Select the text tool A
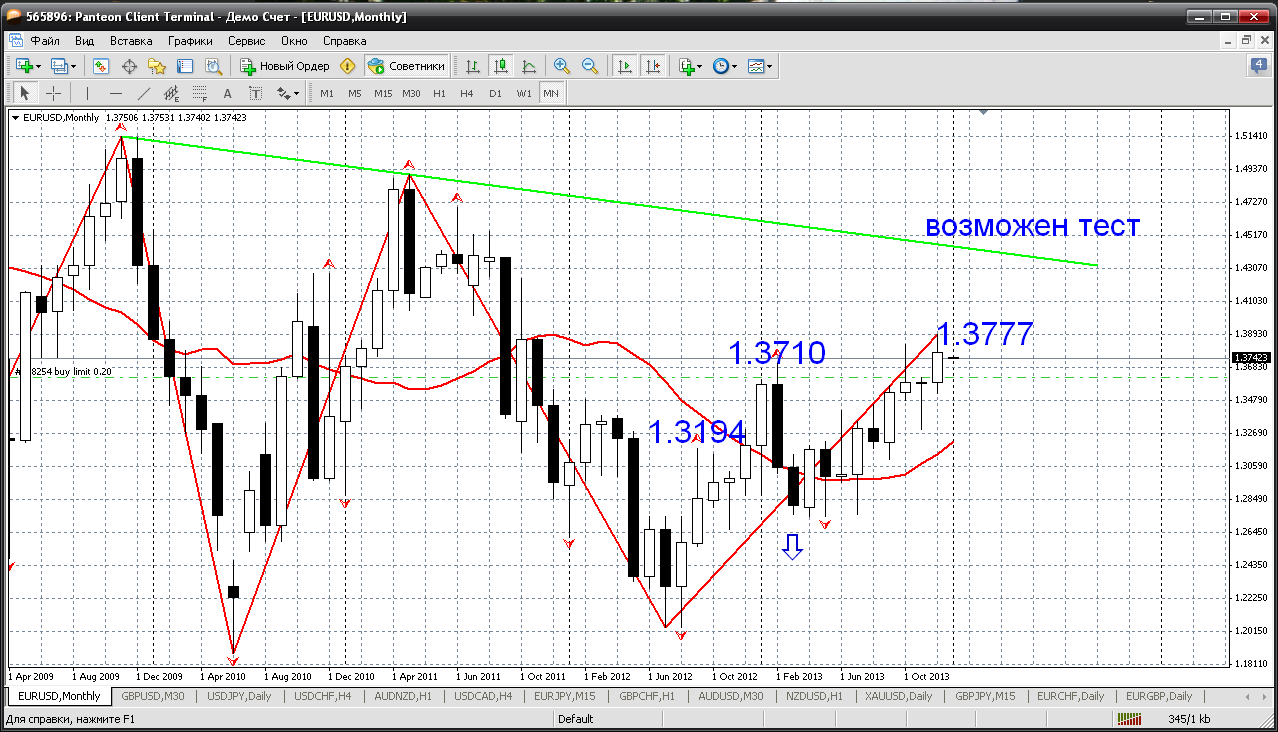Viewport: 1278px width, 732px height. pos(227,93)
